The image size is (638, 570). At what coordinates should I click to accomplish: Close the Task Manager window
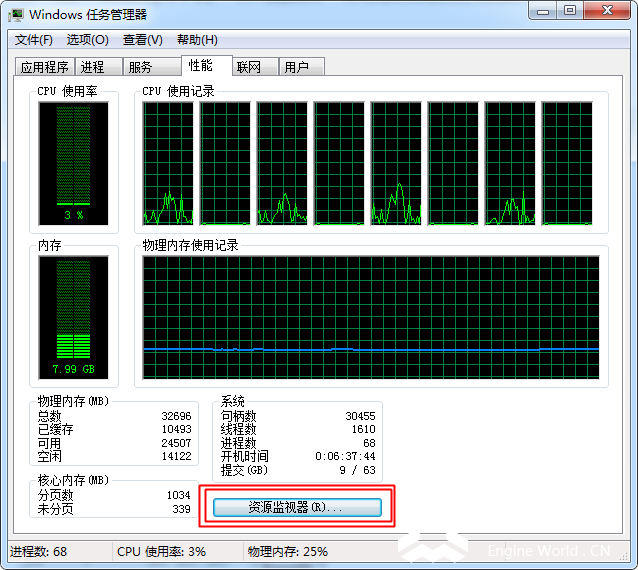point(607,11)
